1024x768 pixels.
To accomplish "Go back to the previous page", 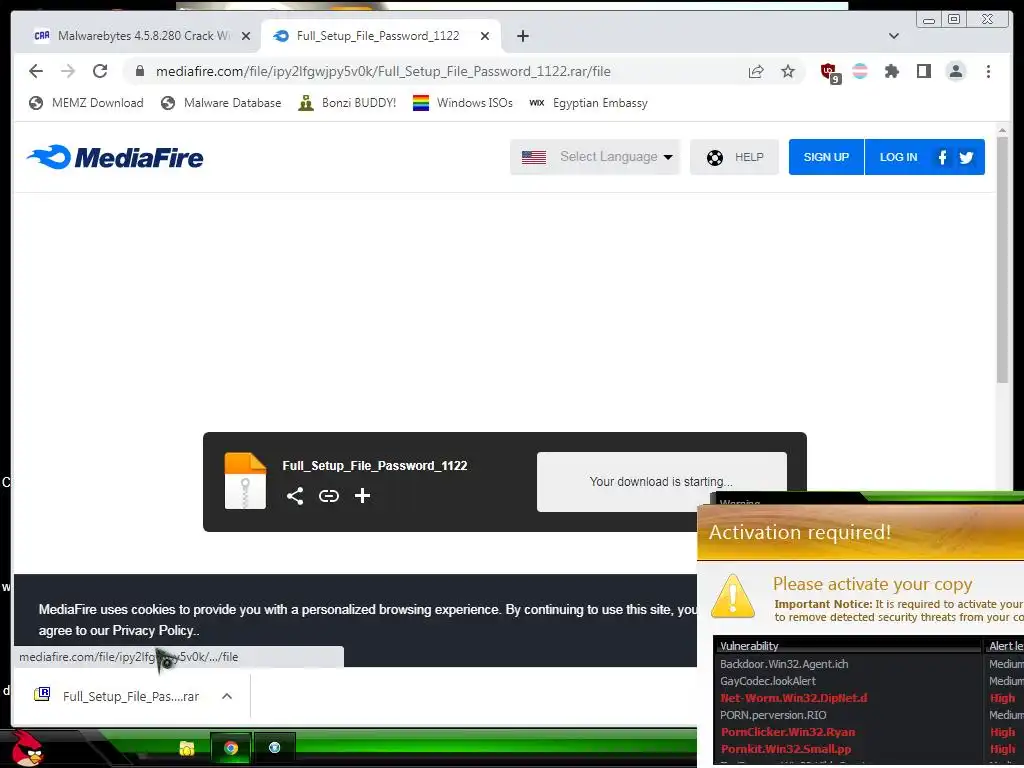I will click(36, 71).
